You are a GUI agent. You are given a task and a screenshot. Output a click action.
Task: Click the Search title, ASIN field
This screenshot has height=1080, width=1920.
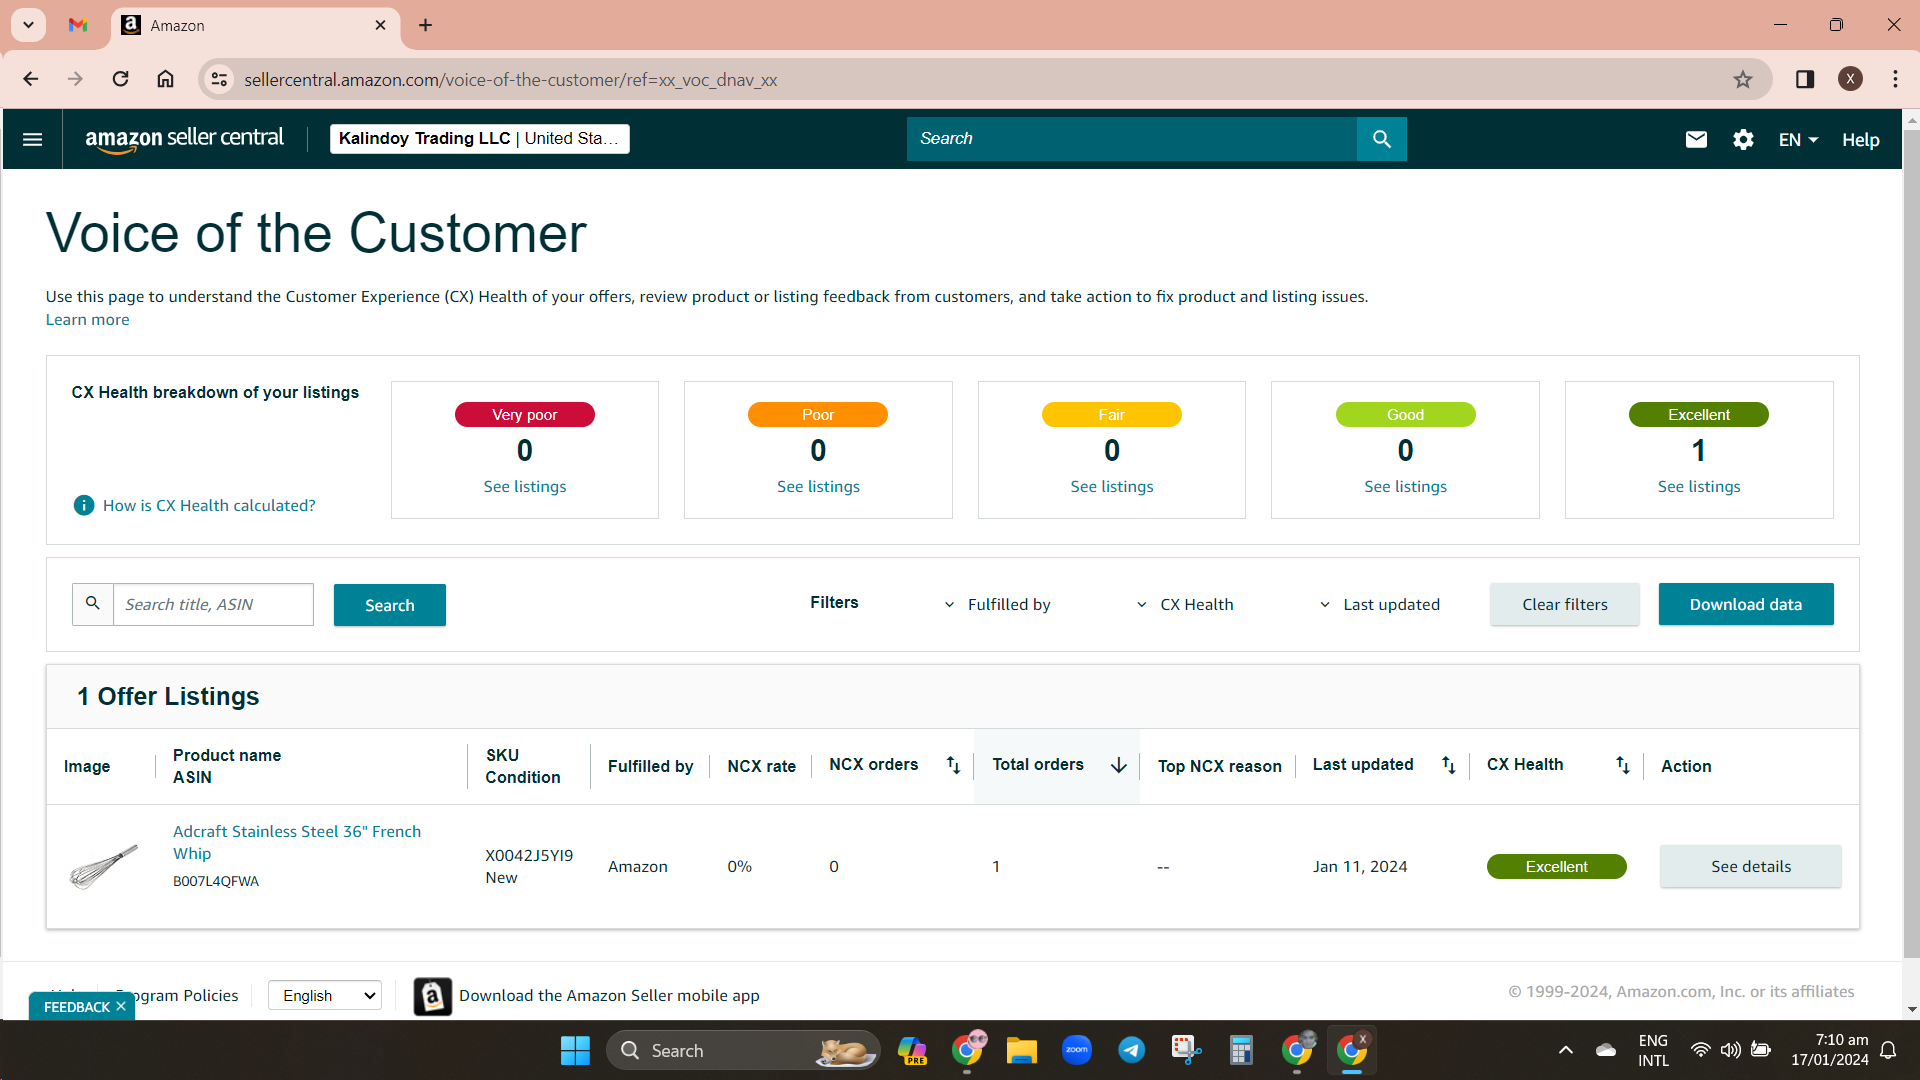213,604
